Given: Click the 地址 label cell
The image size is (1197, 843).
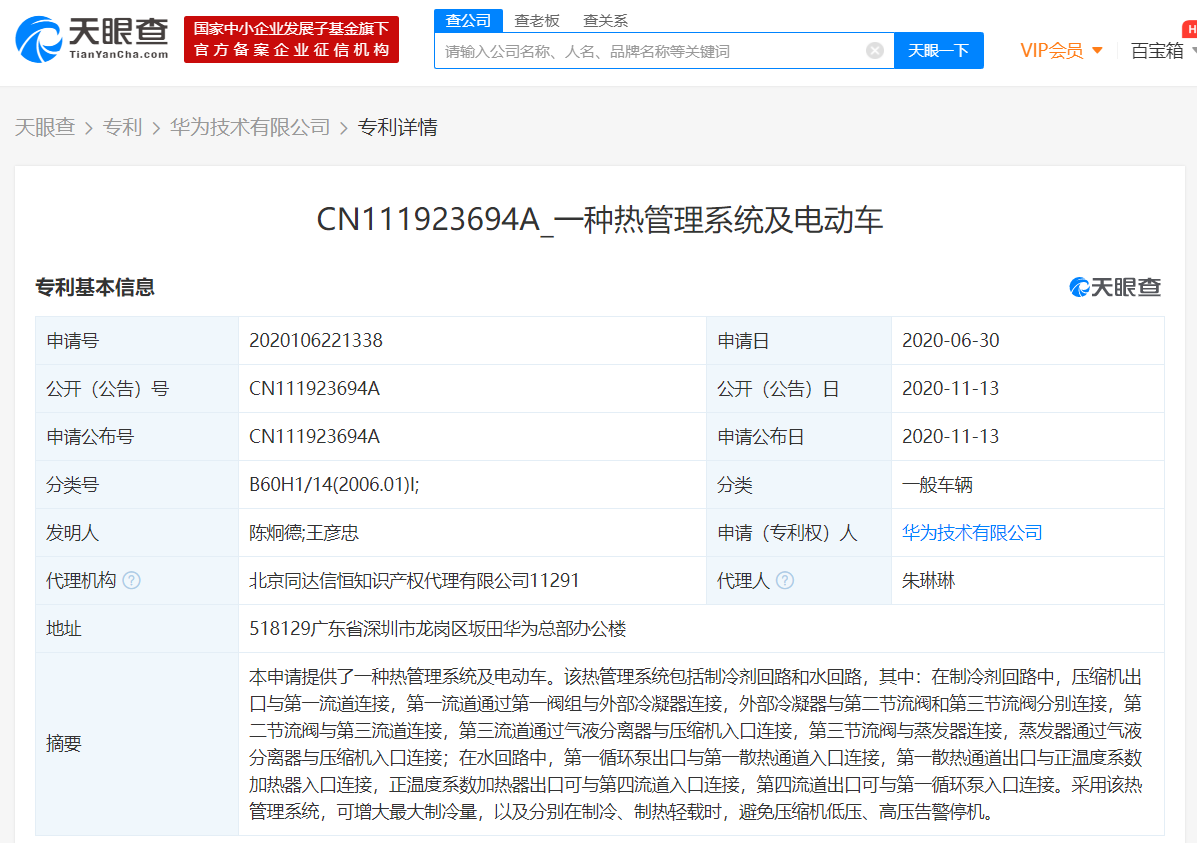Looking at the screenshot, I should 137,628.
